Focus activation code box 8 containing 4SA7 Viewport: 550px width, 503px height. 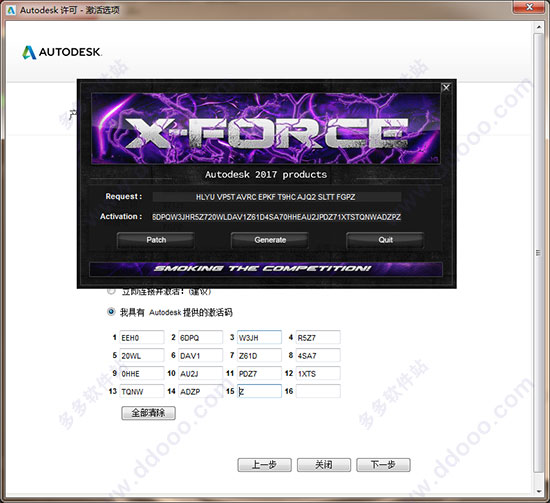pos(318,355)
